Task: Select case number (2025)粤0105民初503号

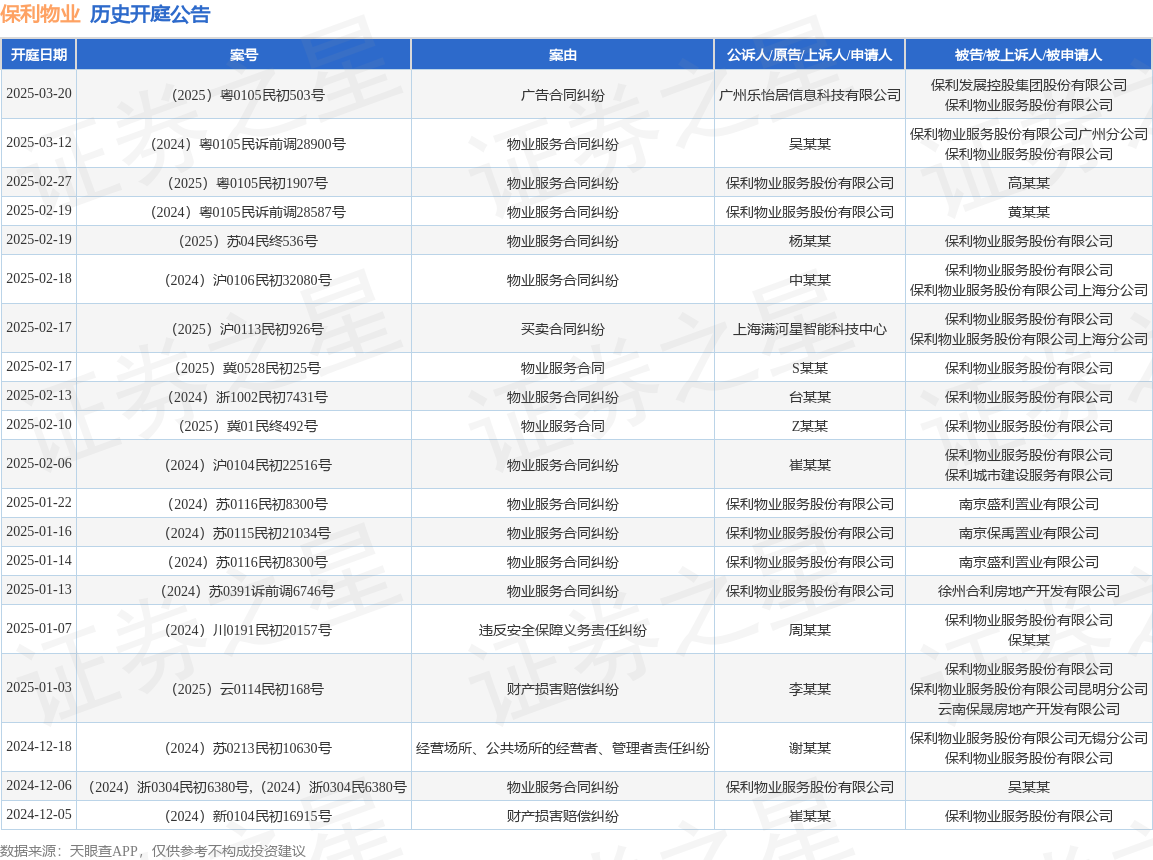Action: coord(243,95)
